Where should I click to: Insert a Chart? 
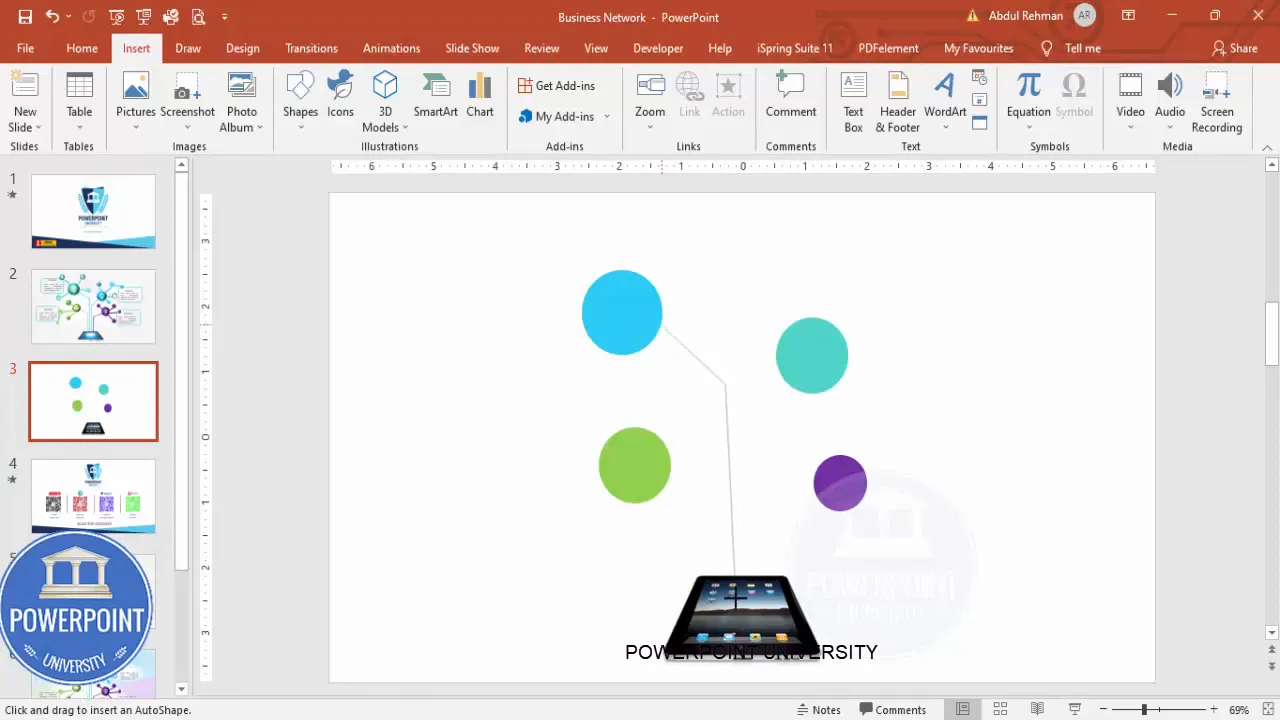(x=480, y=96)
